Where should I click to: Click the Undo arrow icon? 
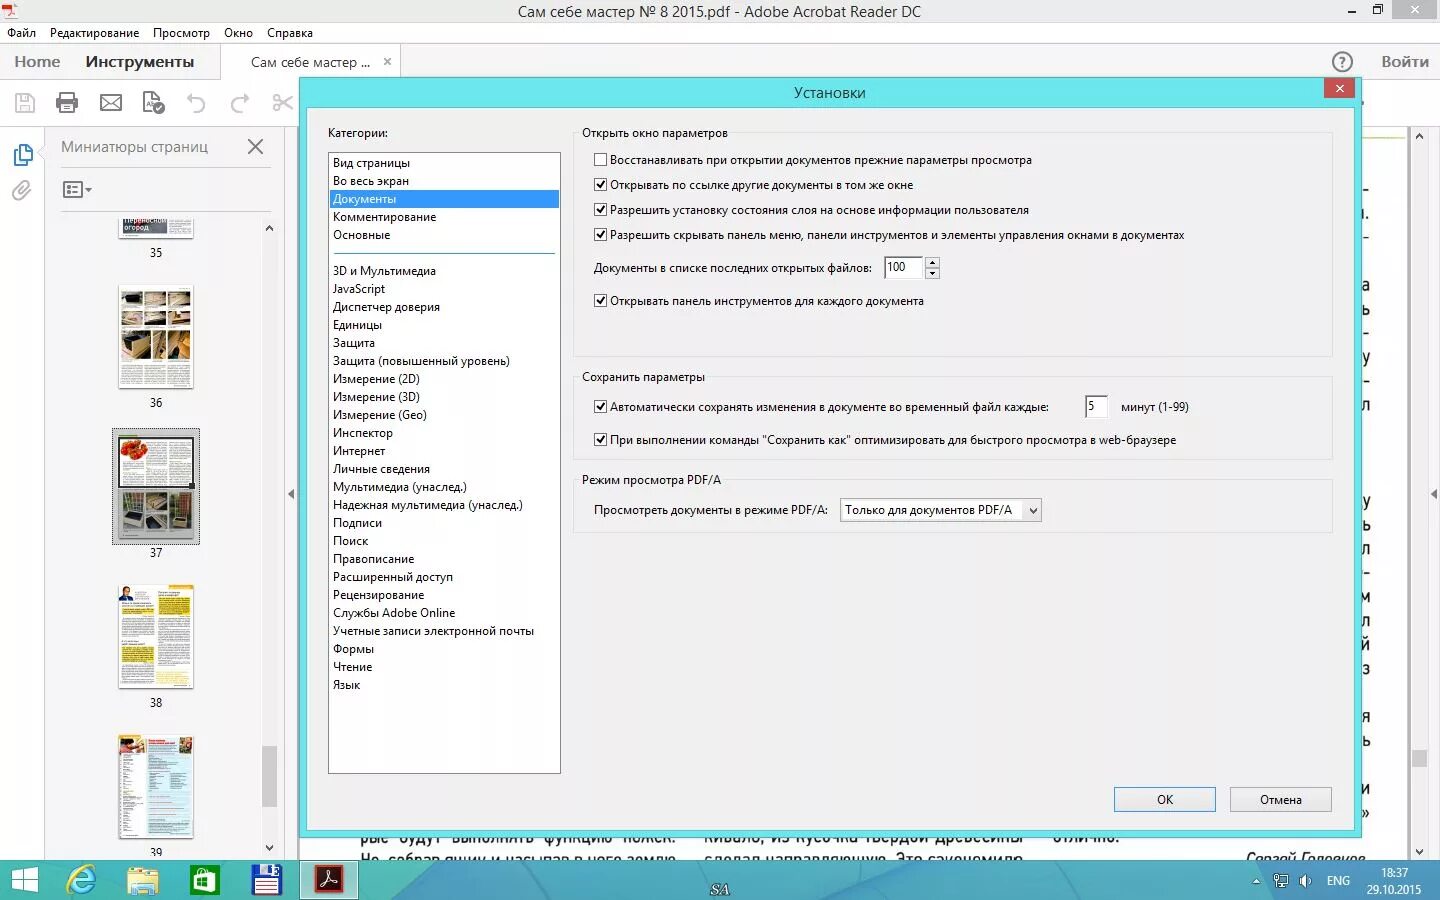(x=196, y=103)
